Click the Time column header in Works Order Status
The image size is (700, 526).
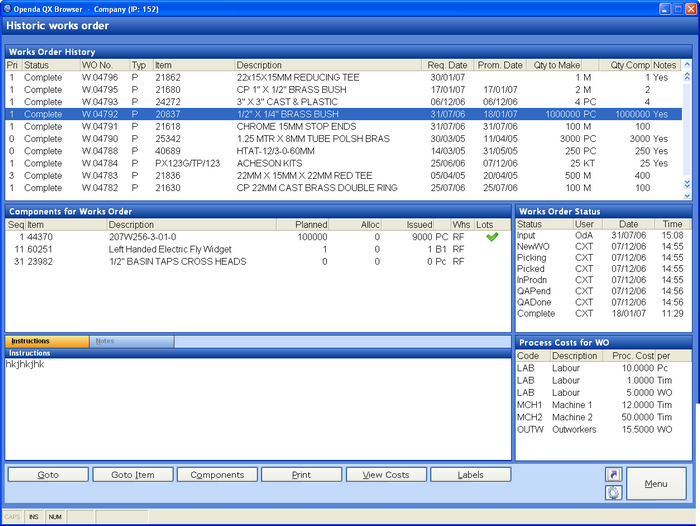click(x=672, y=224)
